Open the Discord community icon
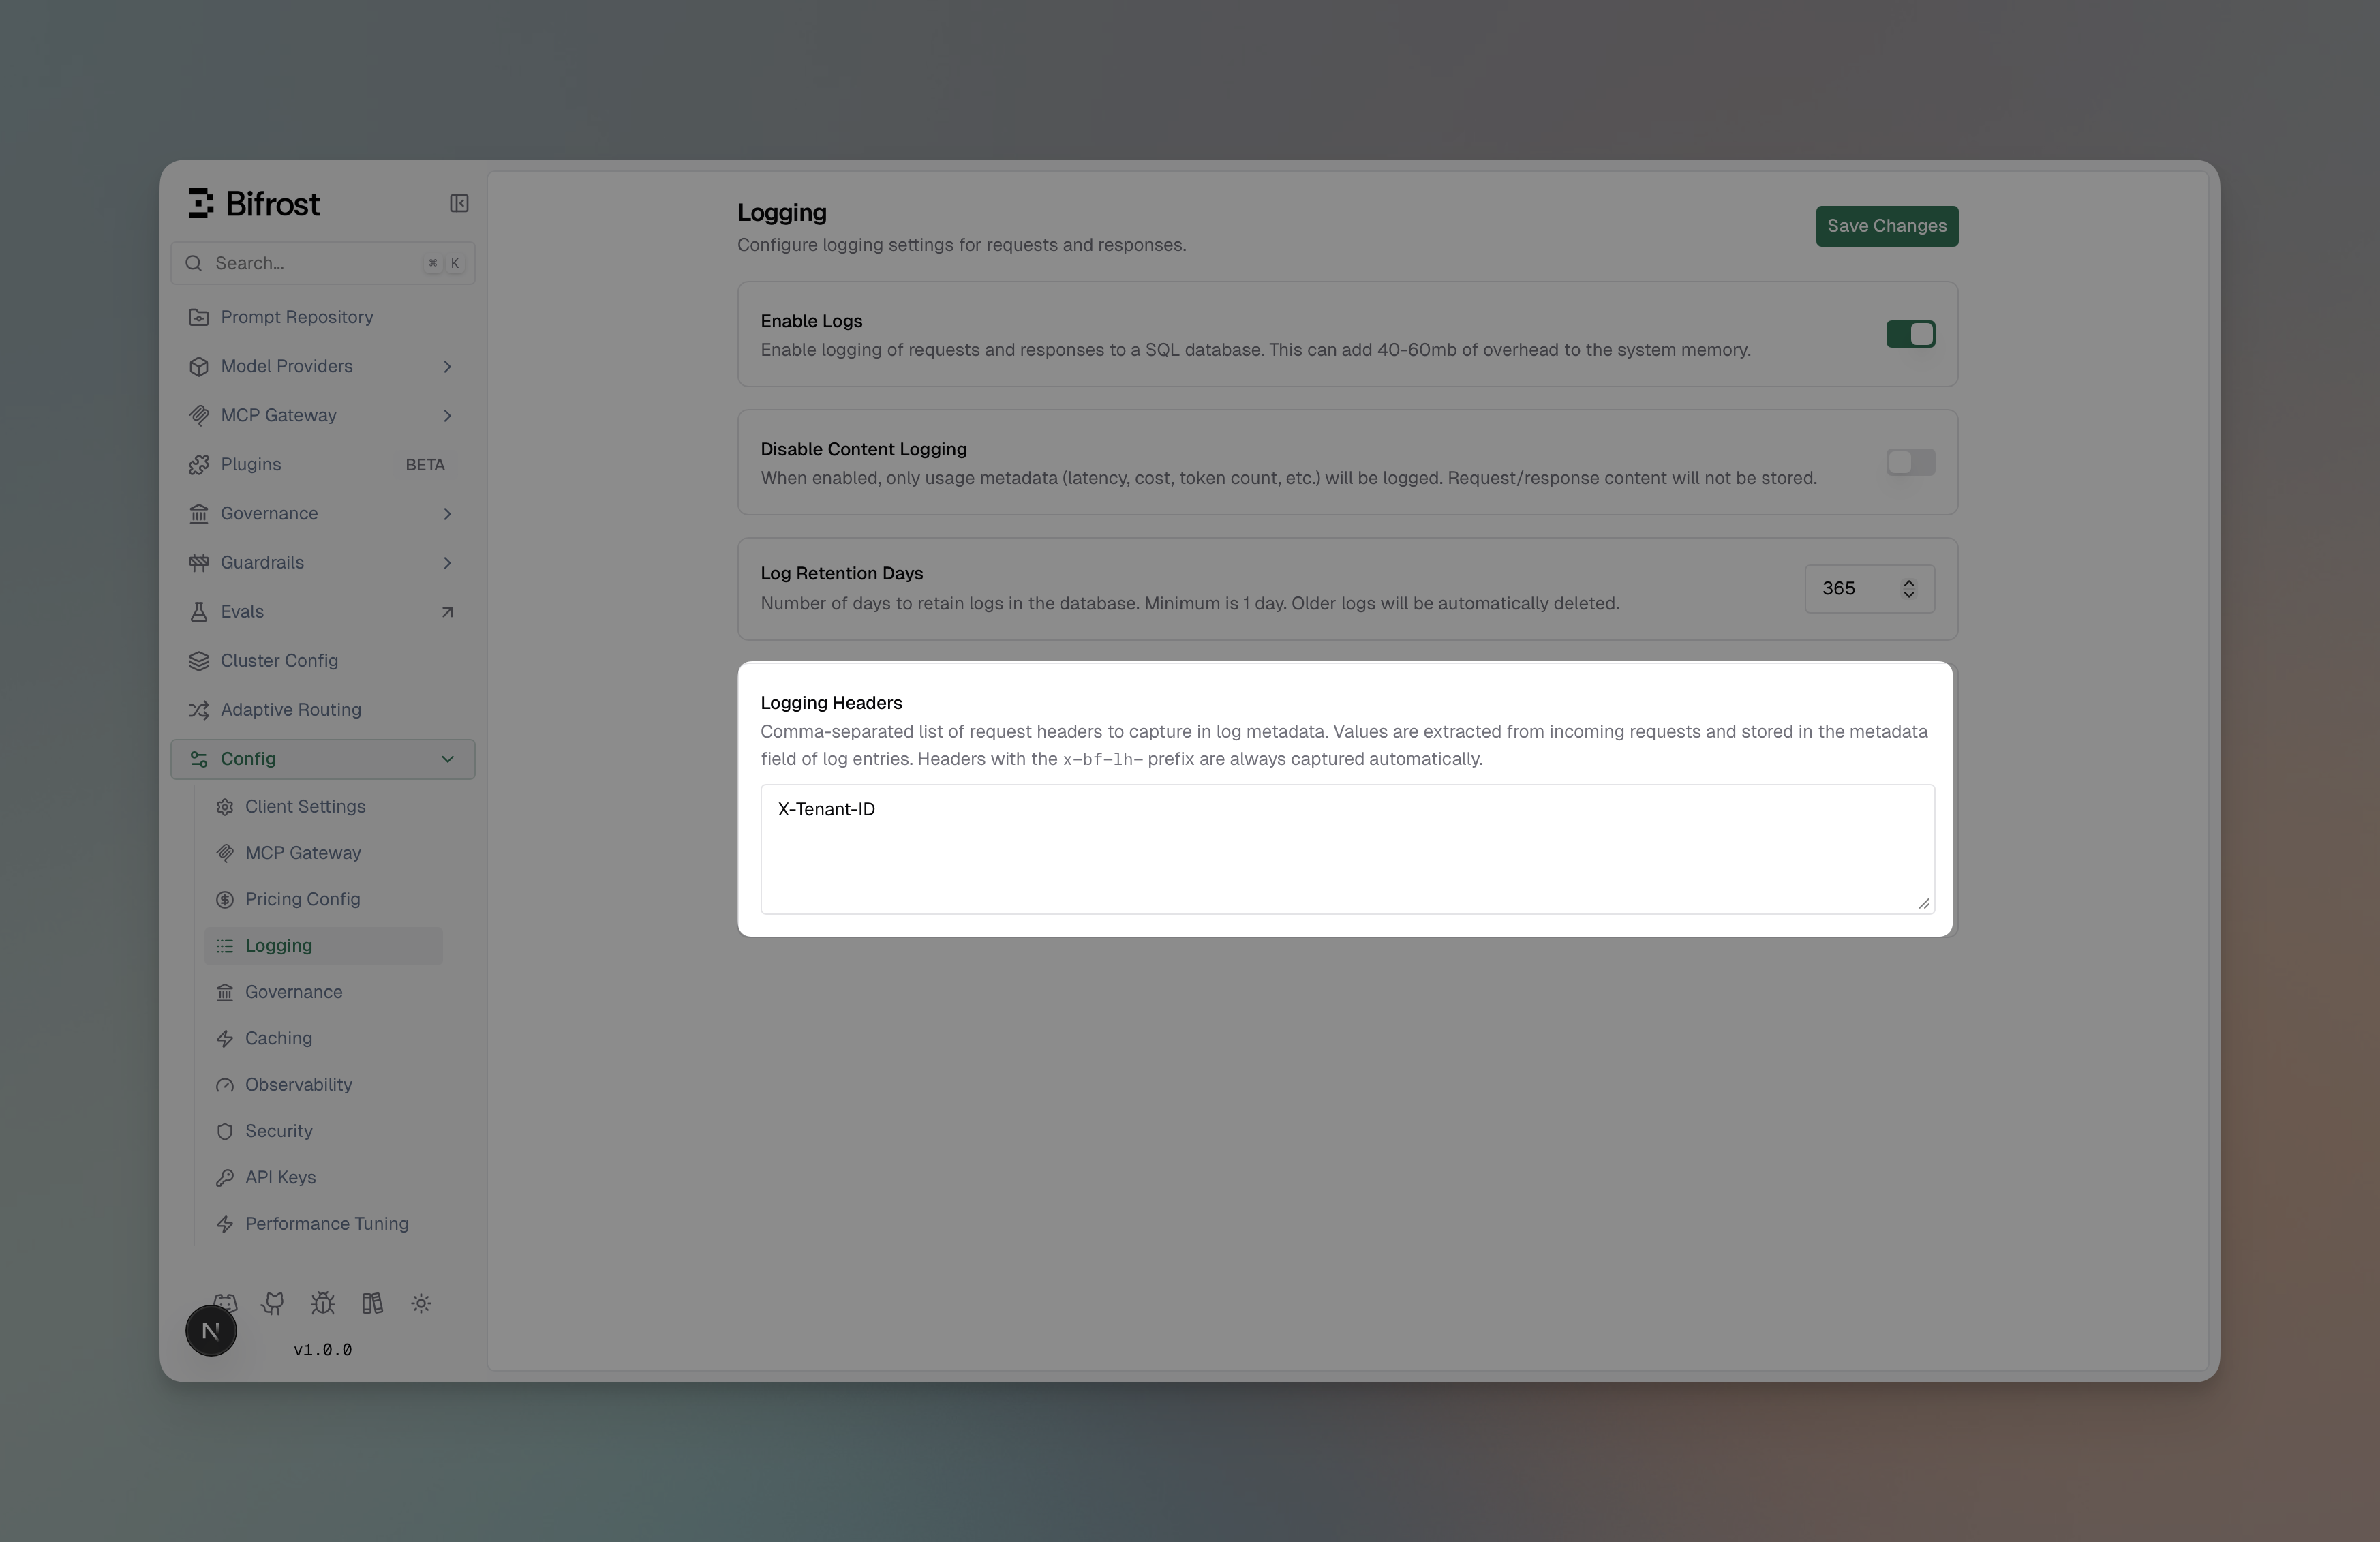 [x=224, y=1303]
